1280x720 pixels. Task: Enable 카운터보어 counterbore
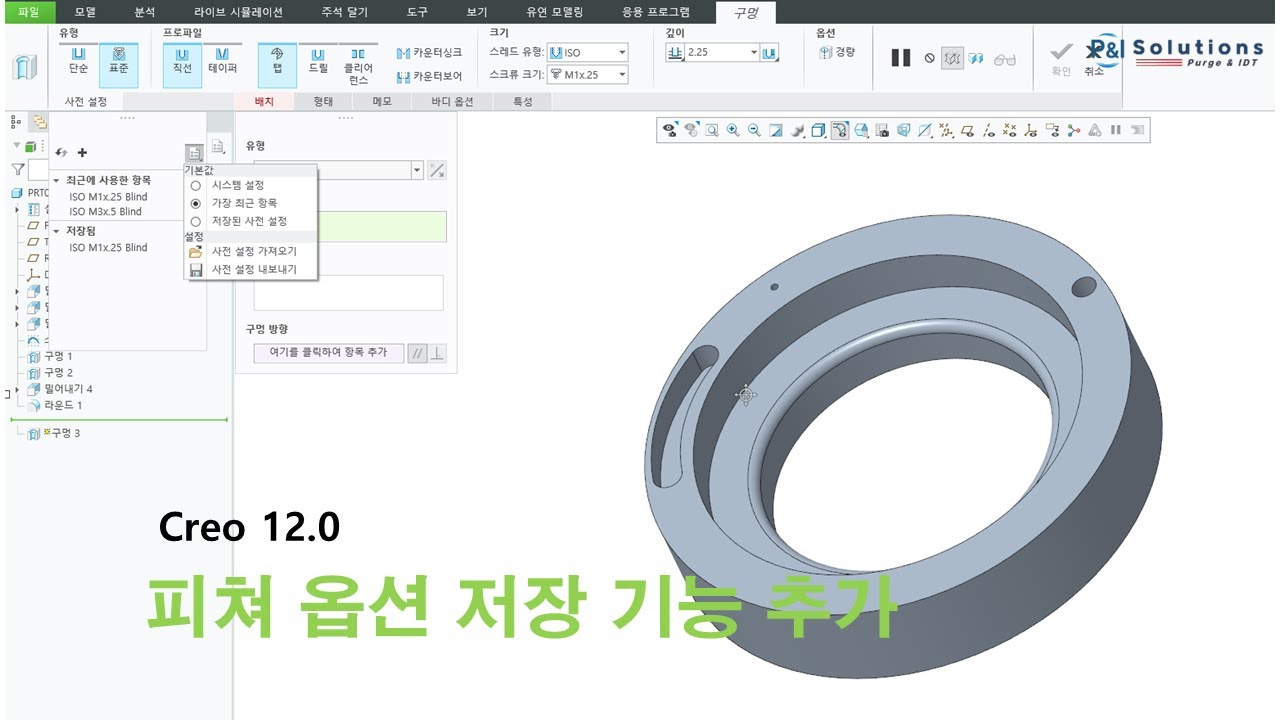pyautogui.click(x=430, y=76)
